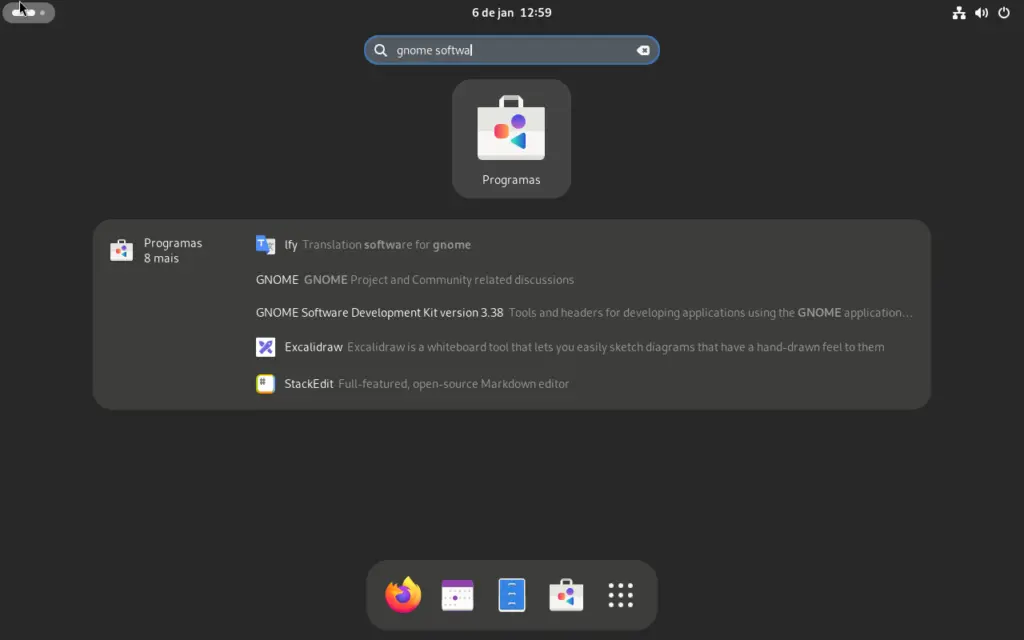Open the Excalidraw result icon
Viewport: 1024px width, 640px height.
pos(265,347)
